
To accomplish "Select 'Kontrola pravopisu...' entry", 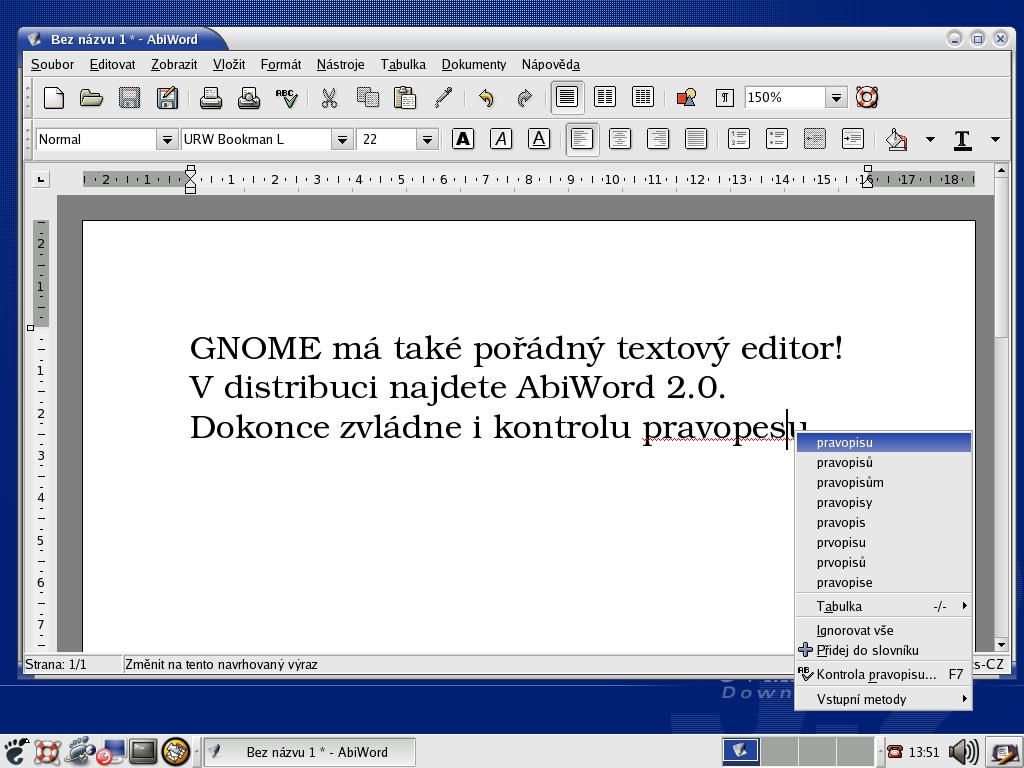I will coord(884,675).
